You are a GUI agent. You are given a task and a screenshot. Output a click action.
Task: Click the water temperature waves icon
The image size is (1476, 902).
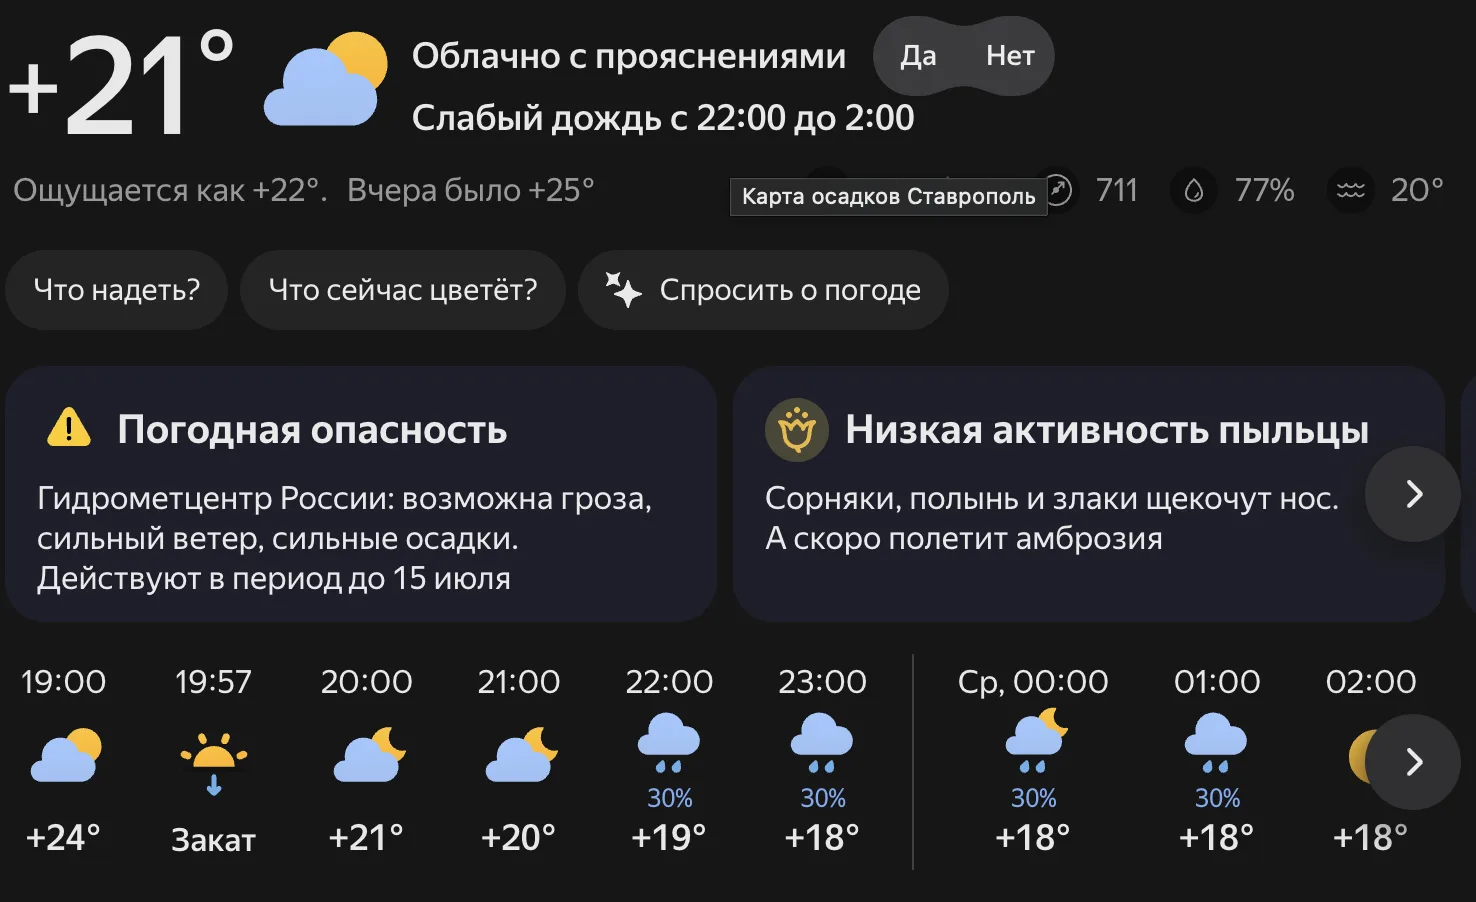(x=1351, y=190)
